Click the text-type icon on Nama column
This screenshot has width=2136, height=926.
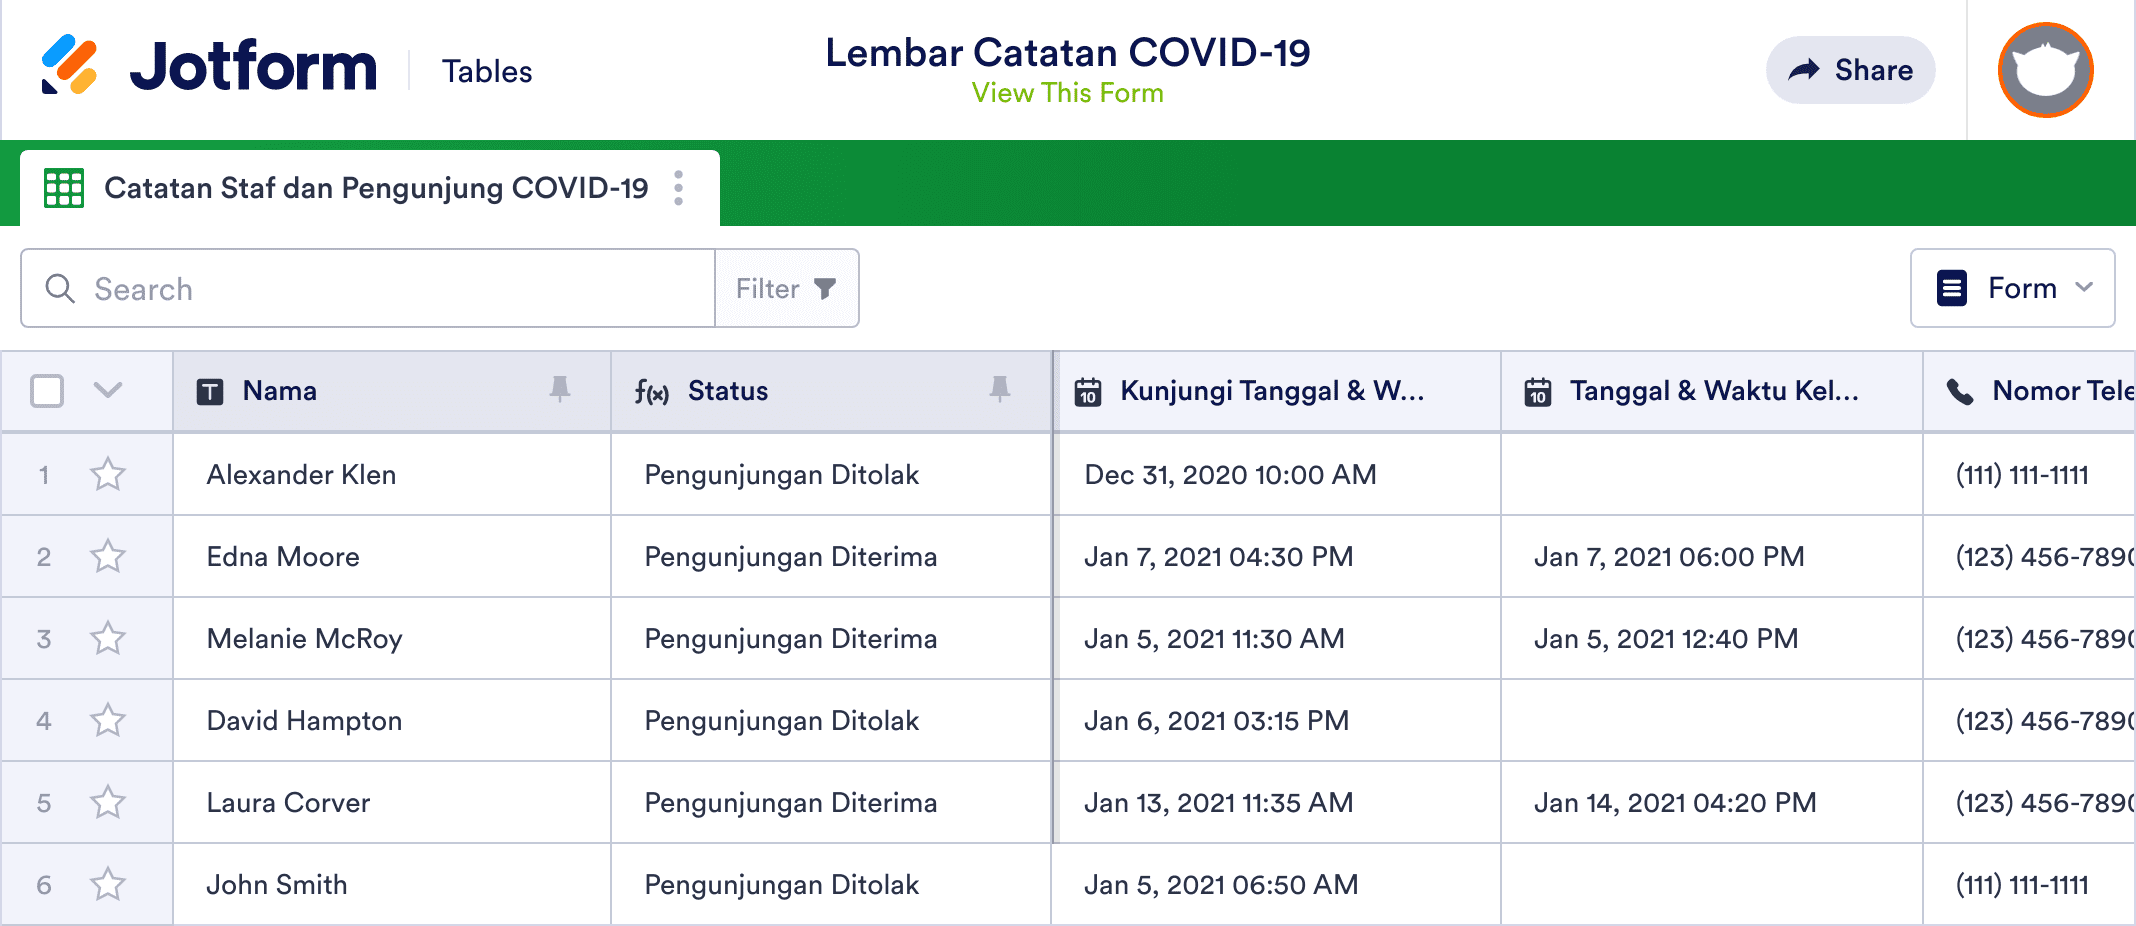tap(211, 391)
